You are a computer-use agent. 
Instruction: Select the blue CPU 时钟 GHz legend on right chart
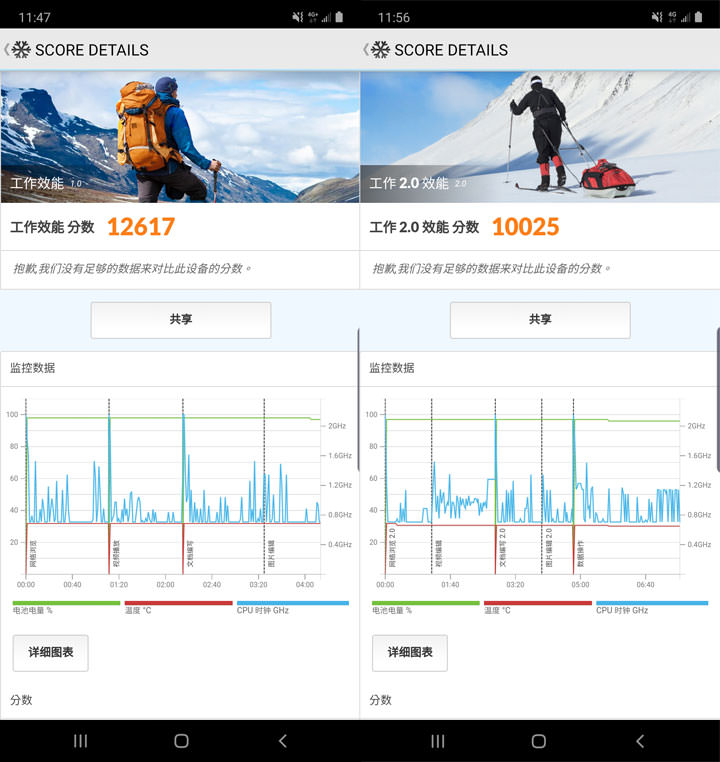[x=651, y=607]
